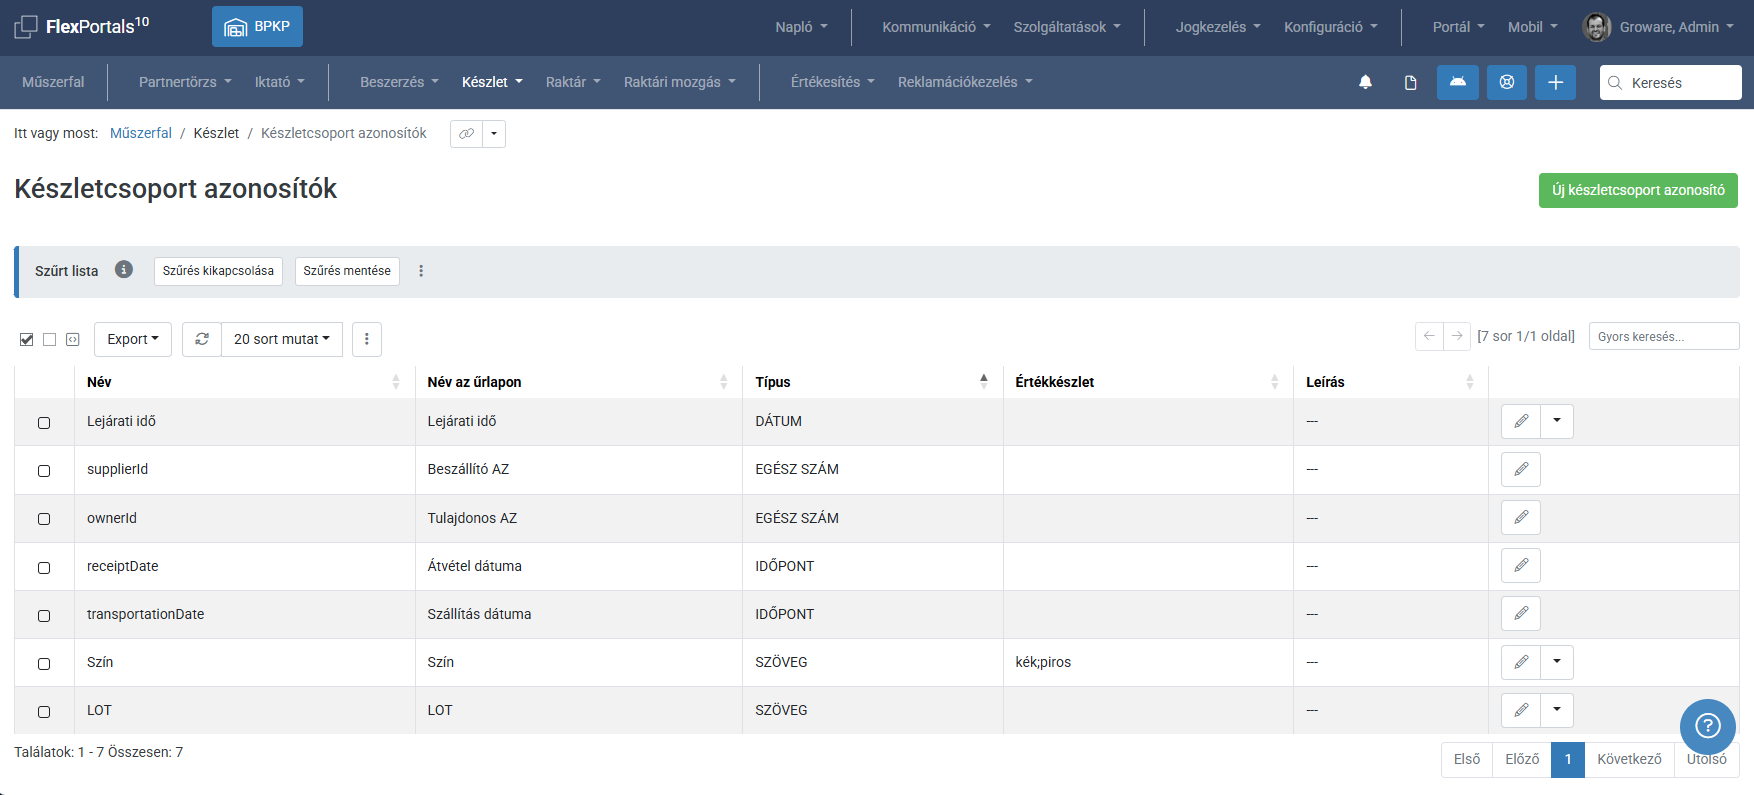Open the Értékesítés menu
Image resolution: width=1754 pixels, height=795 pixels.
pos(833,82)
